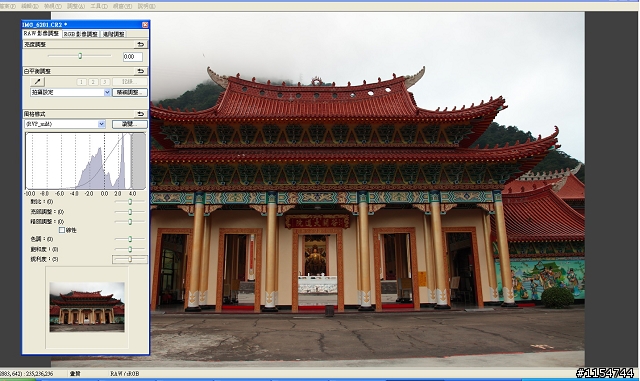Click the browse button beside picture style
This screenshot has width=640, height=381.
(129, 124)
